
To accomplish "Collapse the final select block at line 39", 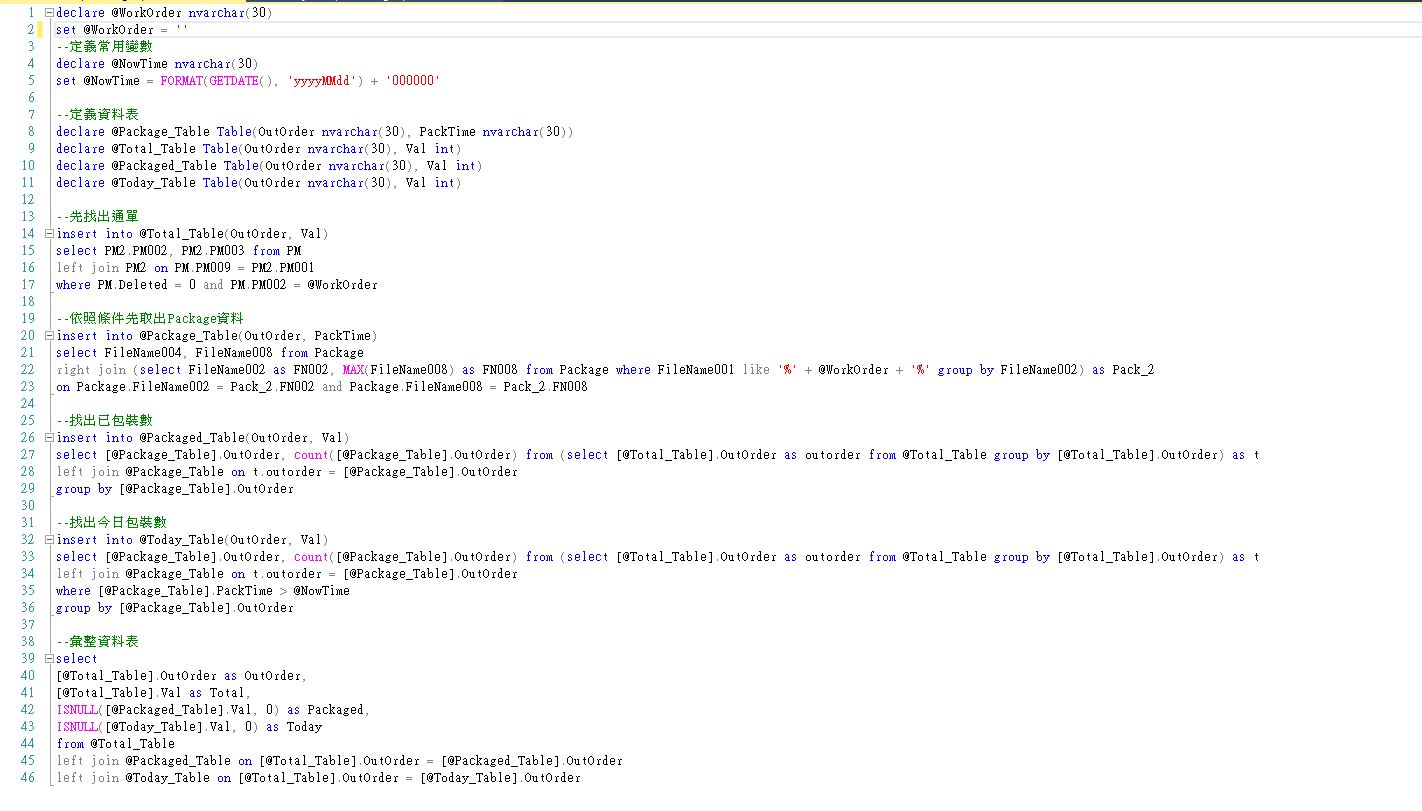I will click(49, 659).
